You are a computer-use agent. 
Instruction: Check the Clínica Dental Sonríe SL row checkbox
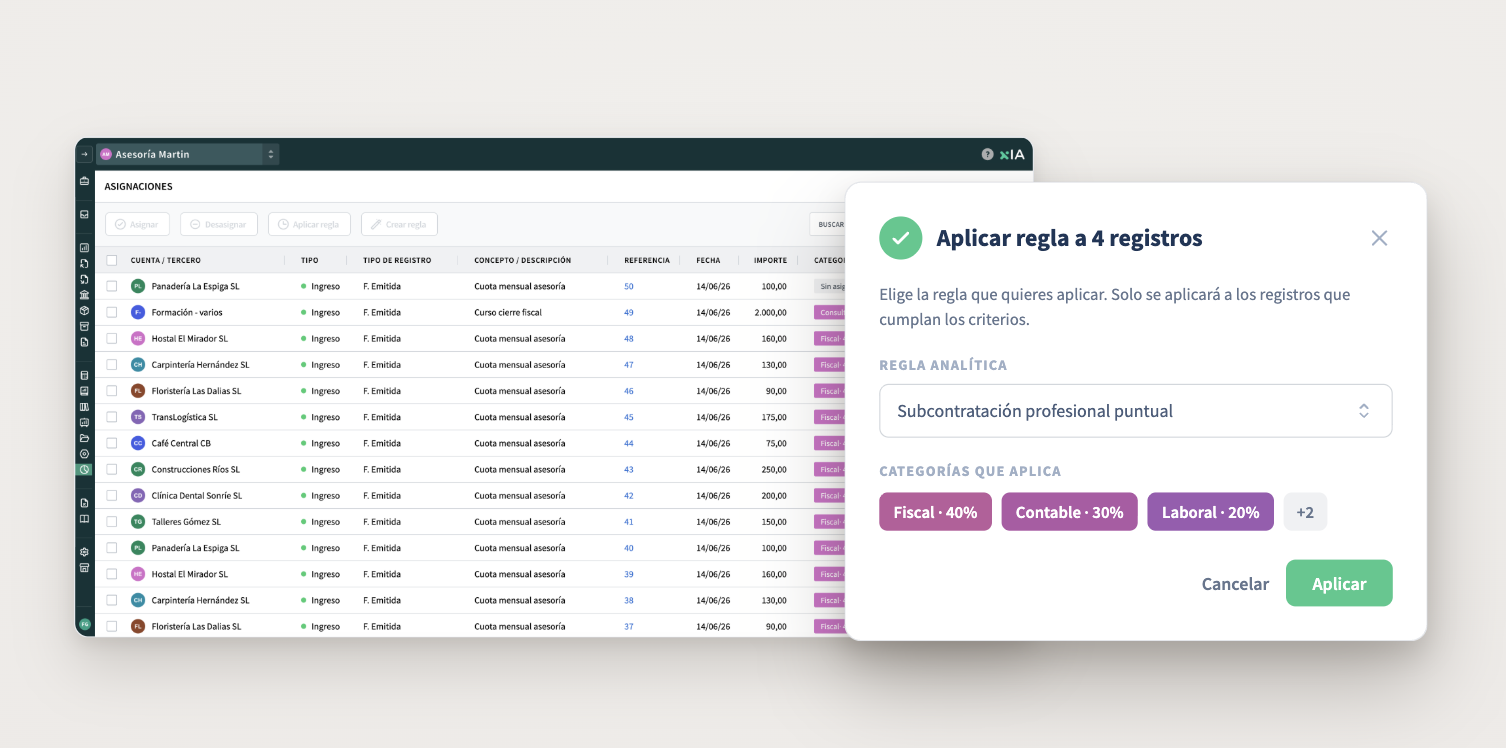[112, 495]
